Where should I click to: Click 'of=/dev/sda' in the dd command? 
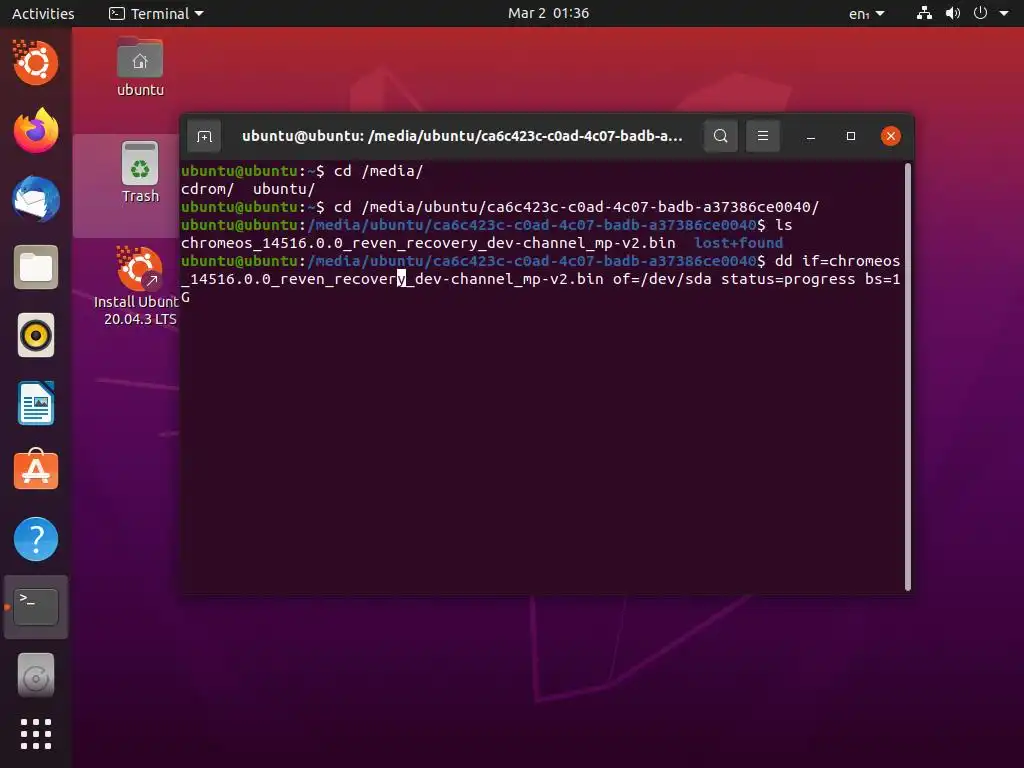click(662, 279)
